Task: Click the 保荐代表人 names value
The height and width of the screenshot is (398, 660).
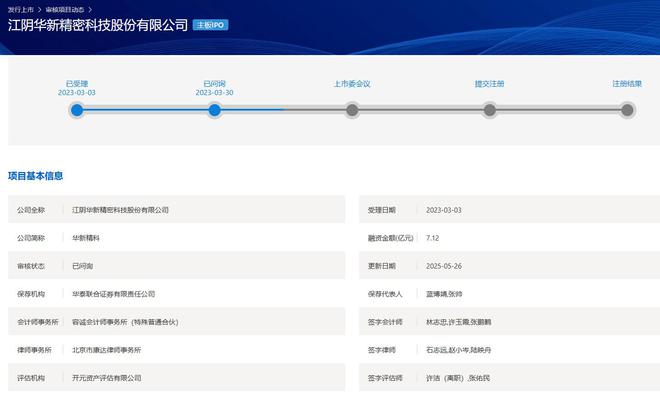Action: (444, 294)
